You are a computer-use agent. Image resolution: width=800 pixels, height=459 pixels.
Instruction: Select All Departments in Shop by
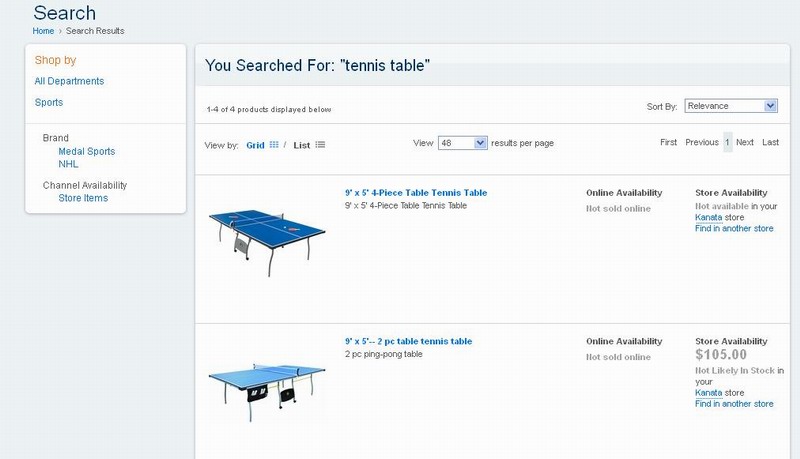[x=69, y=81]
